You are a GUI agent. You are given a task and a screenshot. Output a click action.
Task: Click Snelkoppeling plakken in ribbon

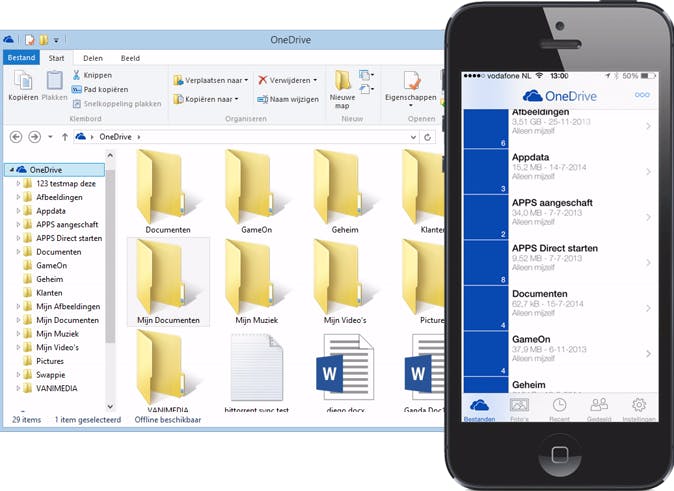[117, 104]
